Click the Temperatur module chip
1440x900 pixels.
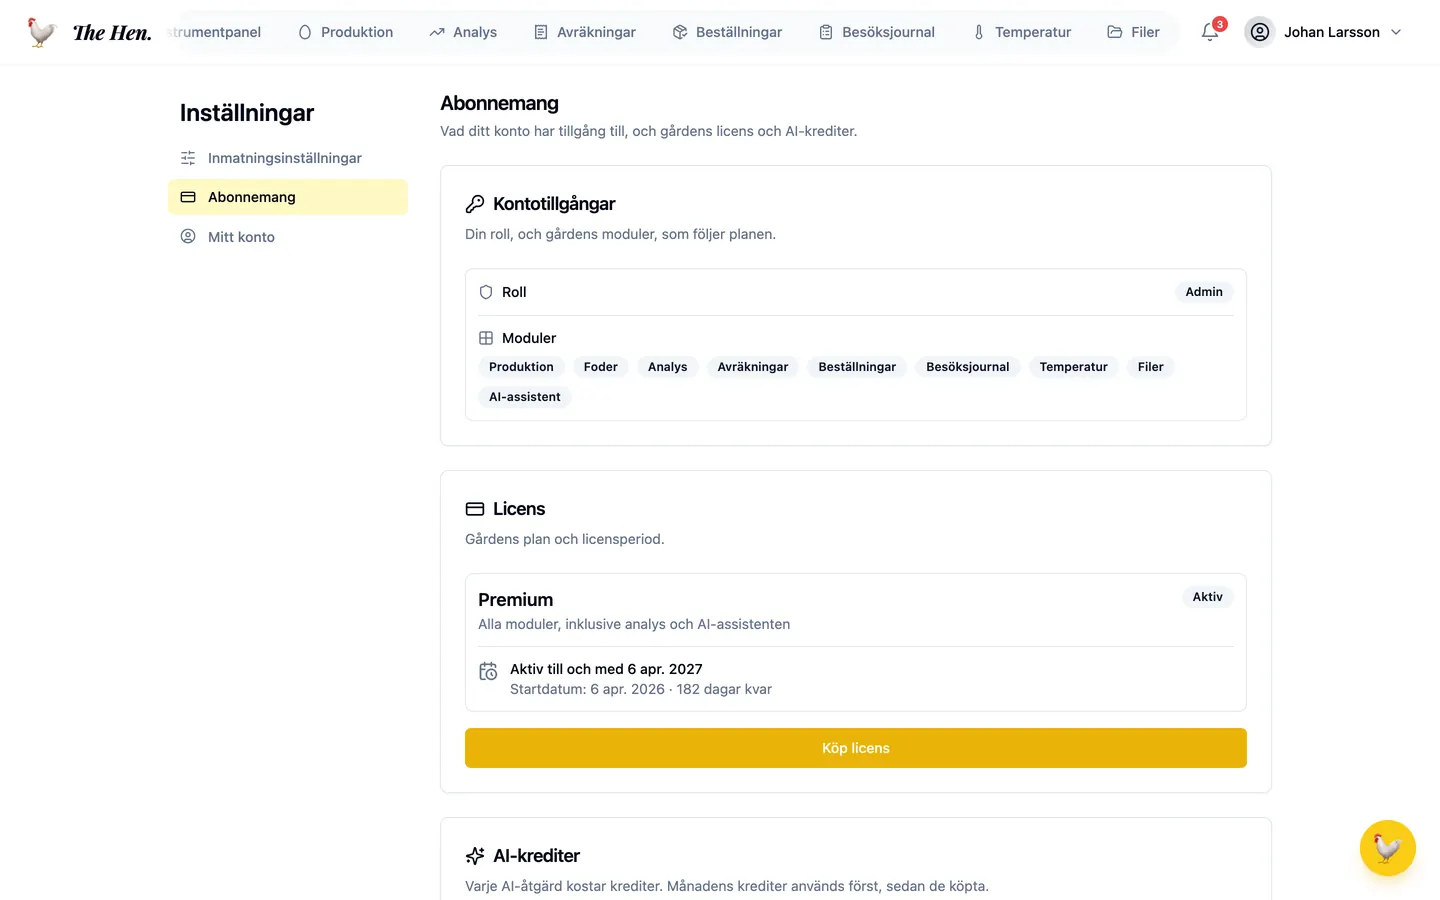coord(1074,367)
